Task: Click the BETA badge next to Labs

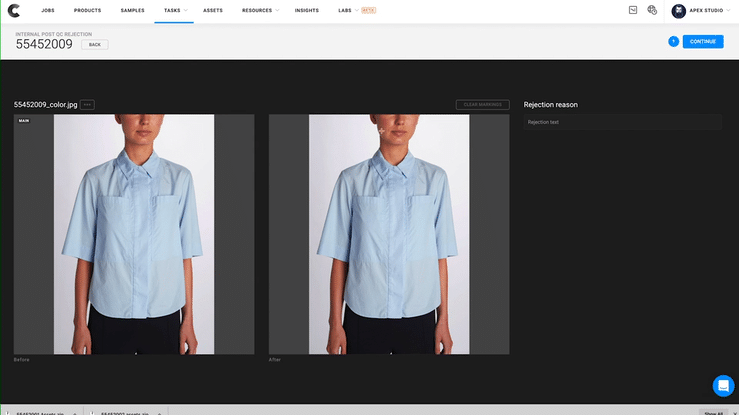Action: (x=369, y=10)
